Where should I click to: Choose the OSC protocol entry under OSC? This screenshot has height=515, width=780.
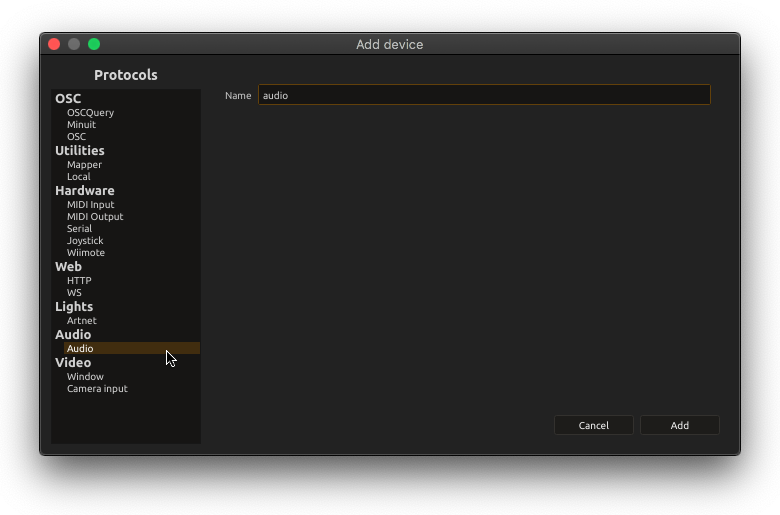(76, 136)
